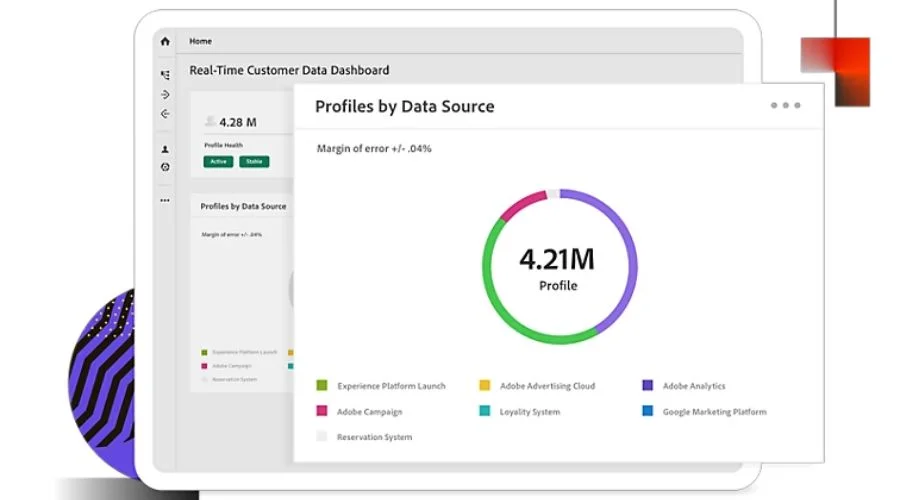Click Google Marketing Platform legend label
This screenshot has width=900, height=500.
pyautogui.click(x=715, y=412)
